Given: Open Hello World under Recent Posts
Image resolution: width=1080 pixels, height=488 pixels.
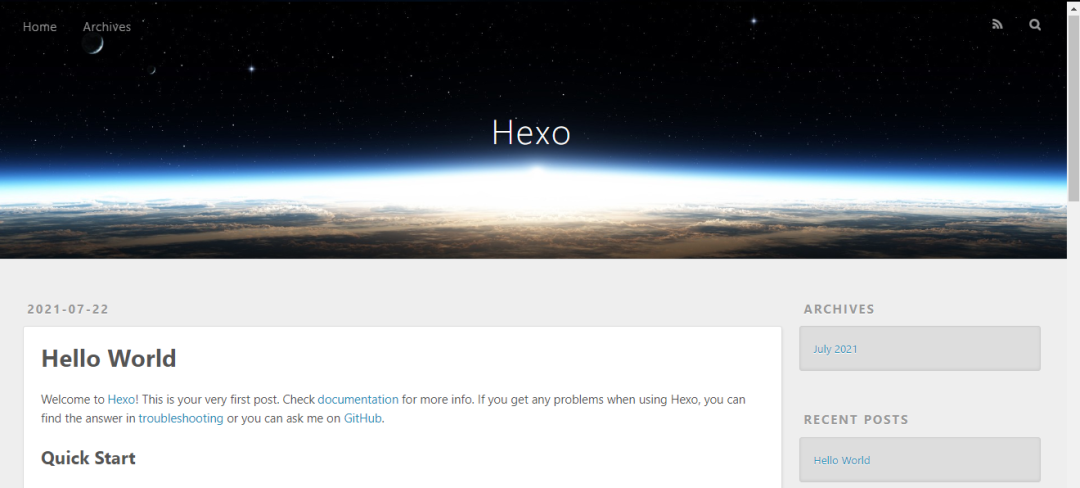Looking at the screenshot, I should [x=842, y=460].
